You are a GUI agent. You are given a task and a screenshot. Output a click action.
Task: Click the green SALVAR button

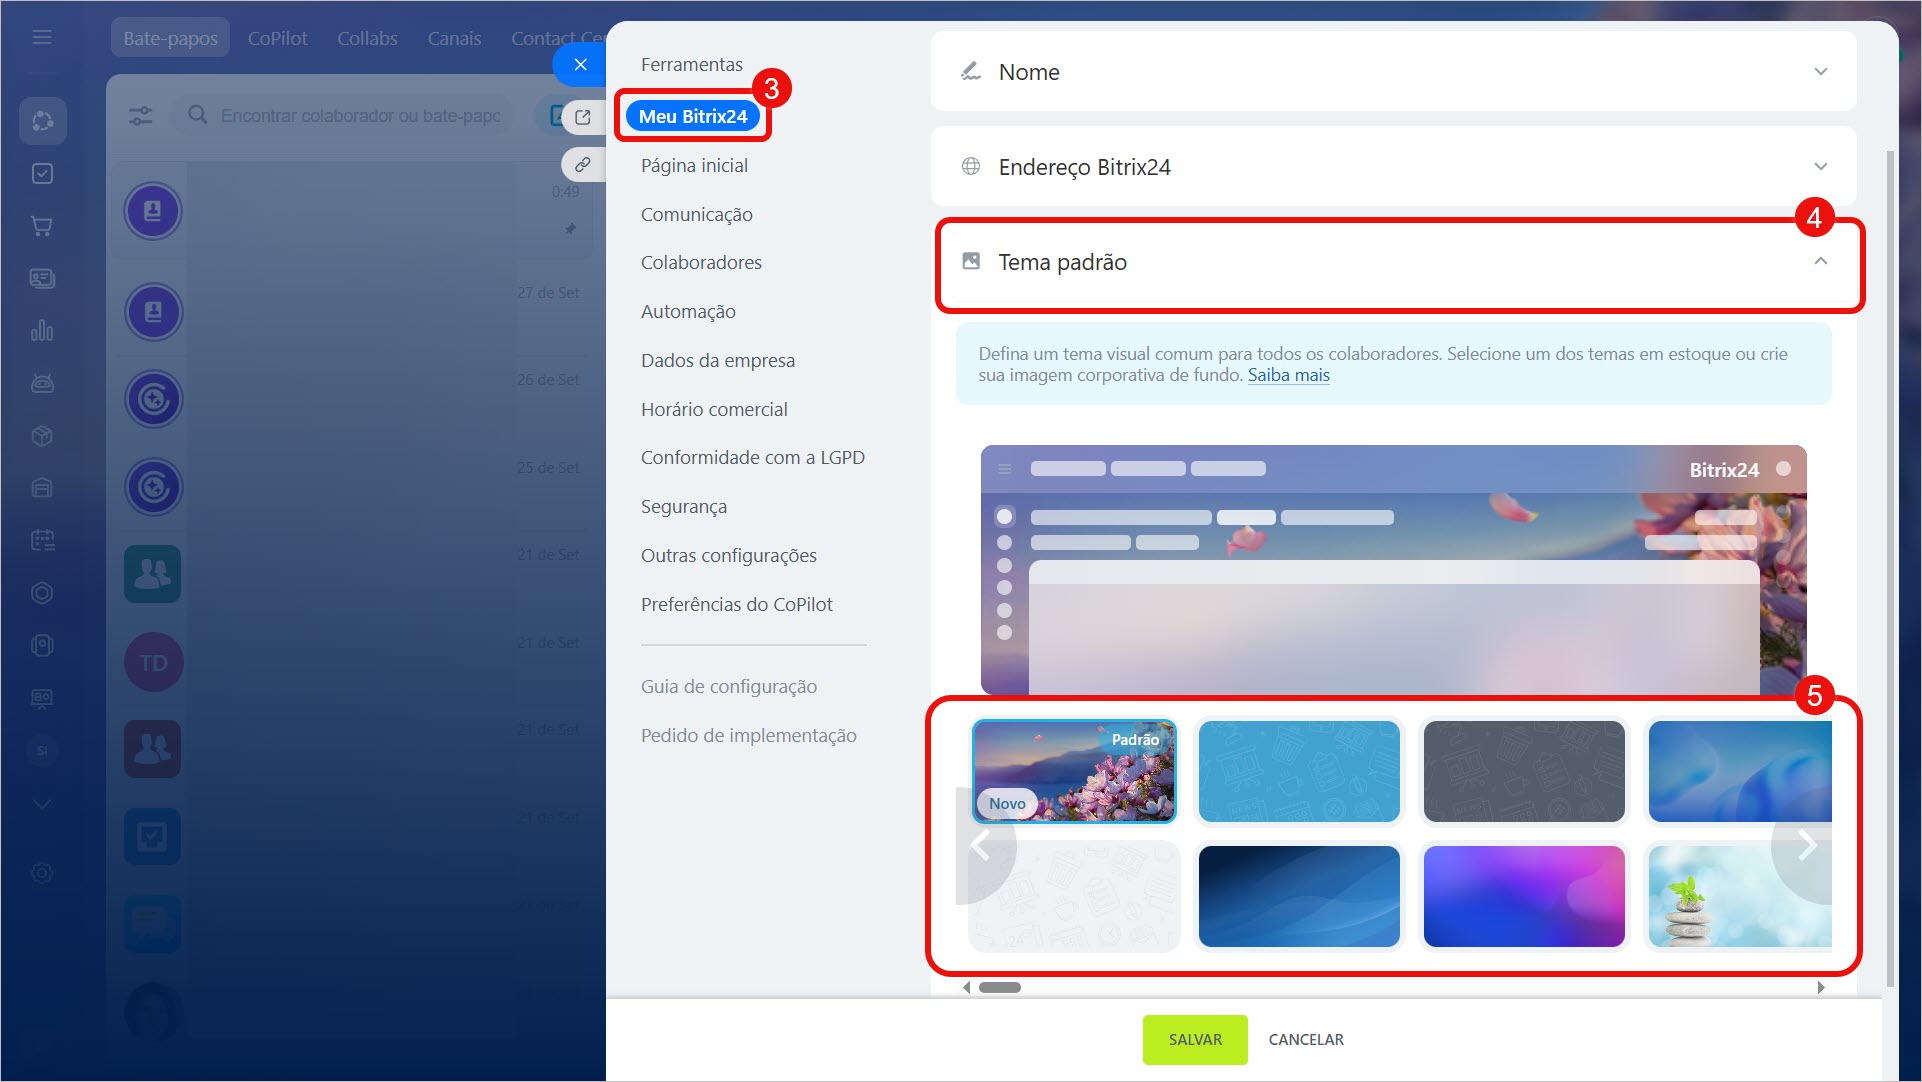[1195, 1040]
